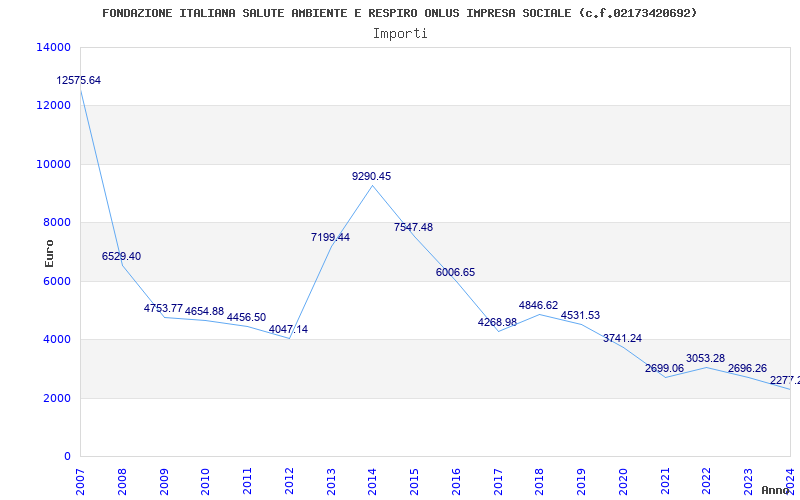Select year 2012 on the x-axis
This screenshot has height=500, width=800.
(289, 482)
